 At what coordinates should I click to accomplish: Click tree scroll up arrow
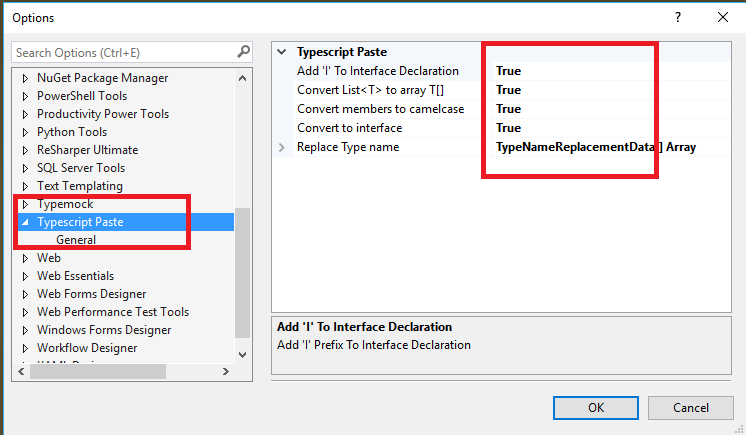click(242, 78)
